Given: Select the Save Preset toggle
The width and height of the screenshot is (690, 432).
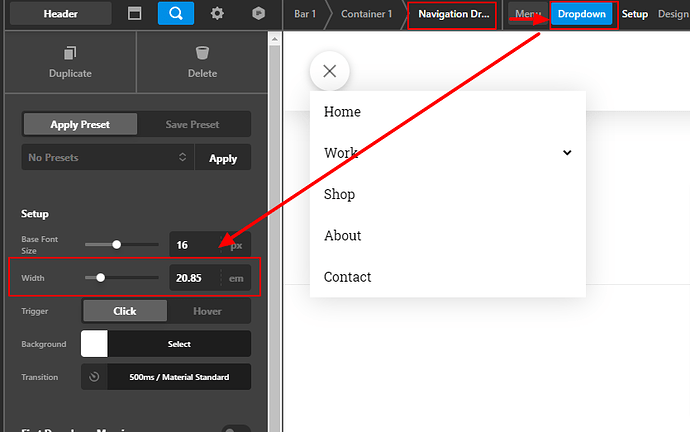Looking at the screenshot, I should pos(192,124).
